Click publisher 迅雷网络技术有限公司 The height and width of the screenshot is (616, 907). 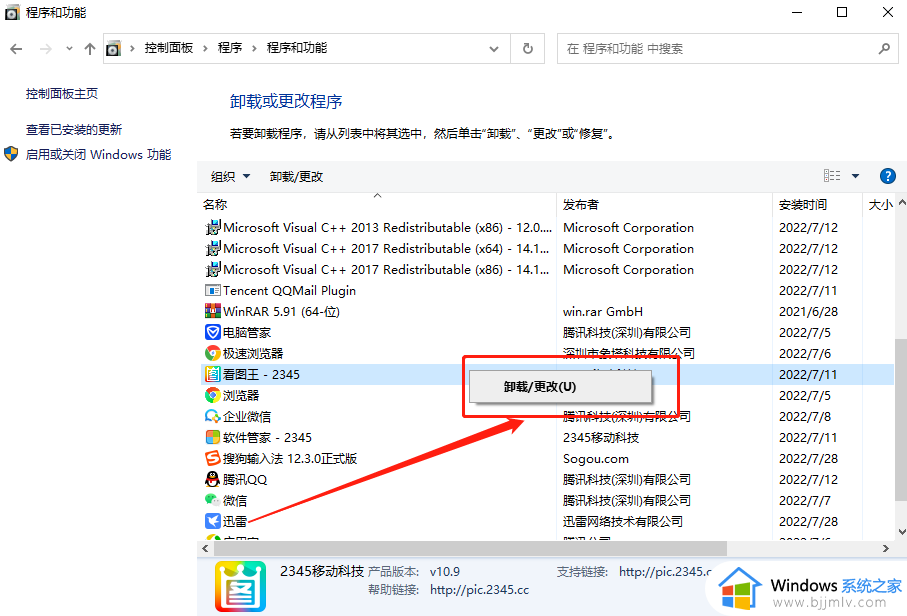point(623,521)
